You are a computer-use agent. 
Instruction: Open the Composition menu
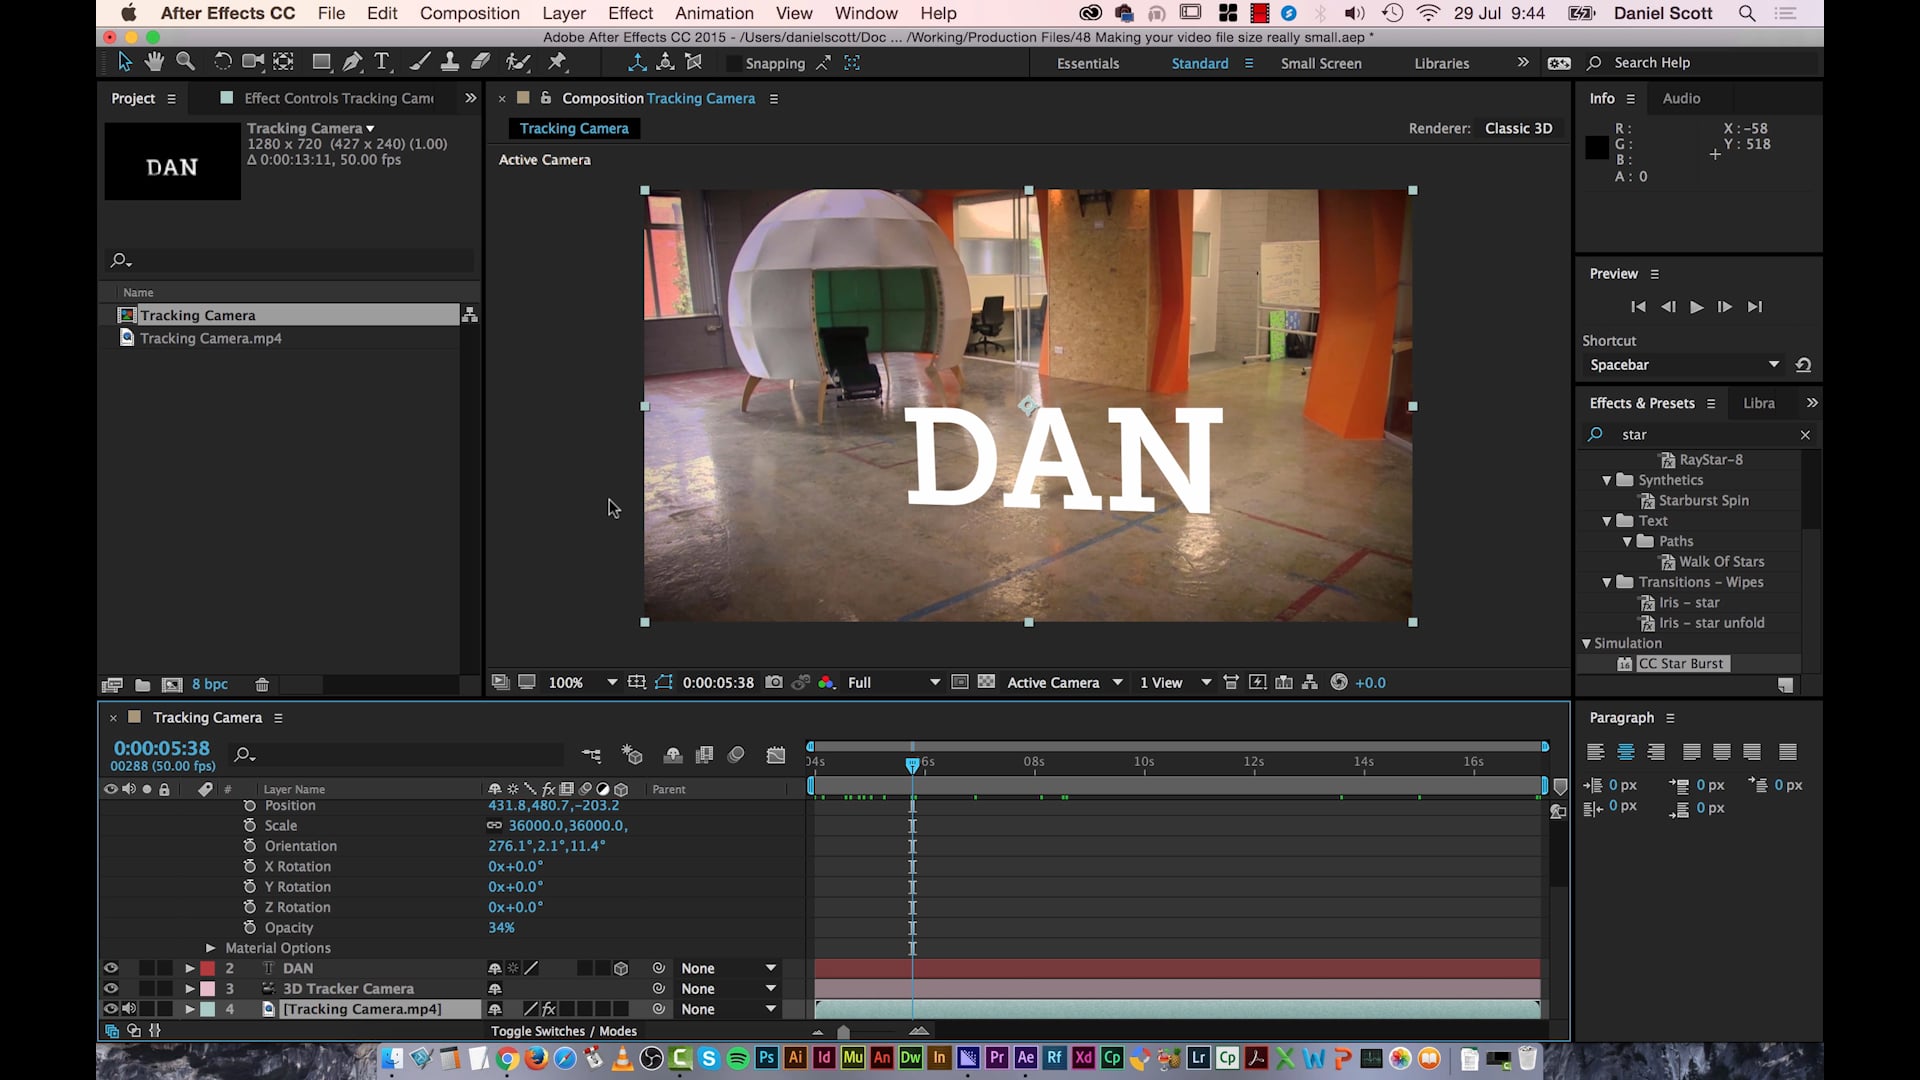[470, 13]
